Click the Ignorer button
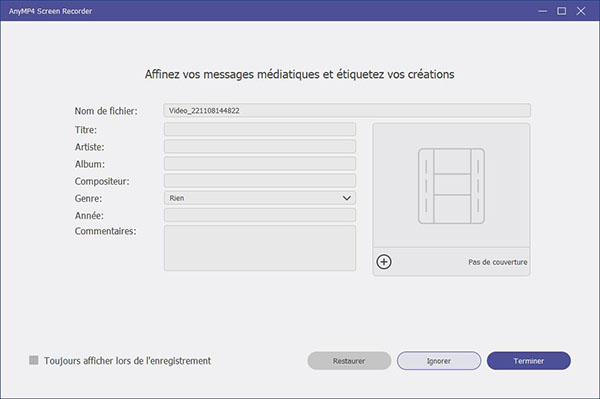600x399 pixels. tap(439, 361)
